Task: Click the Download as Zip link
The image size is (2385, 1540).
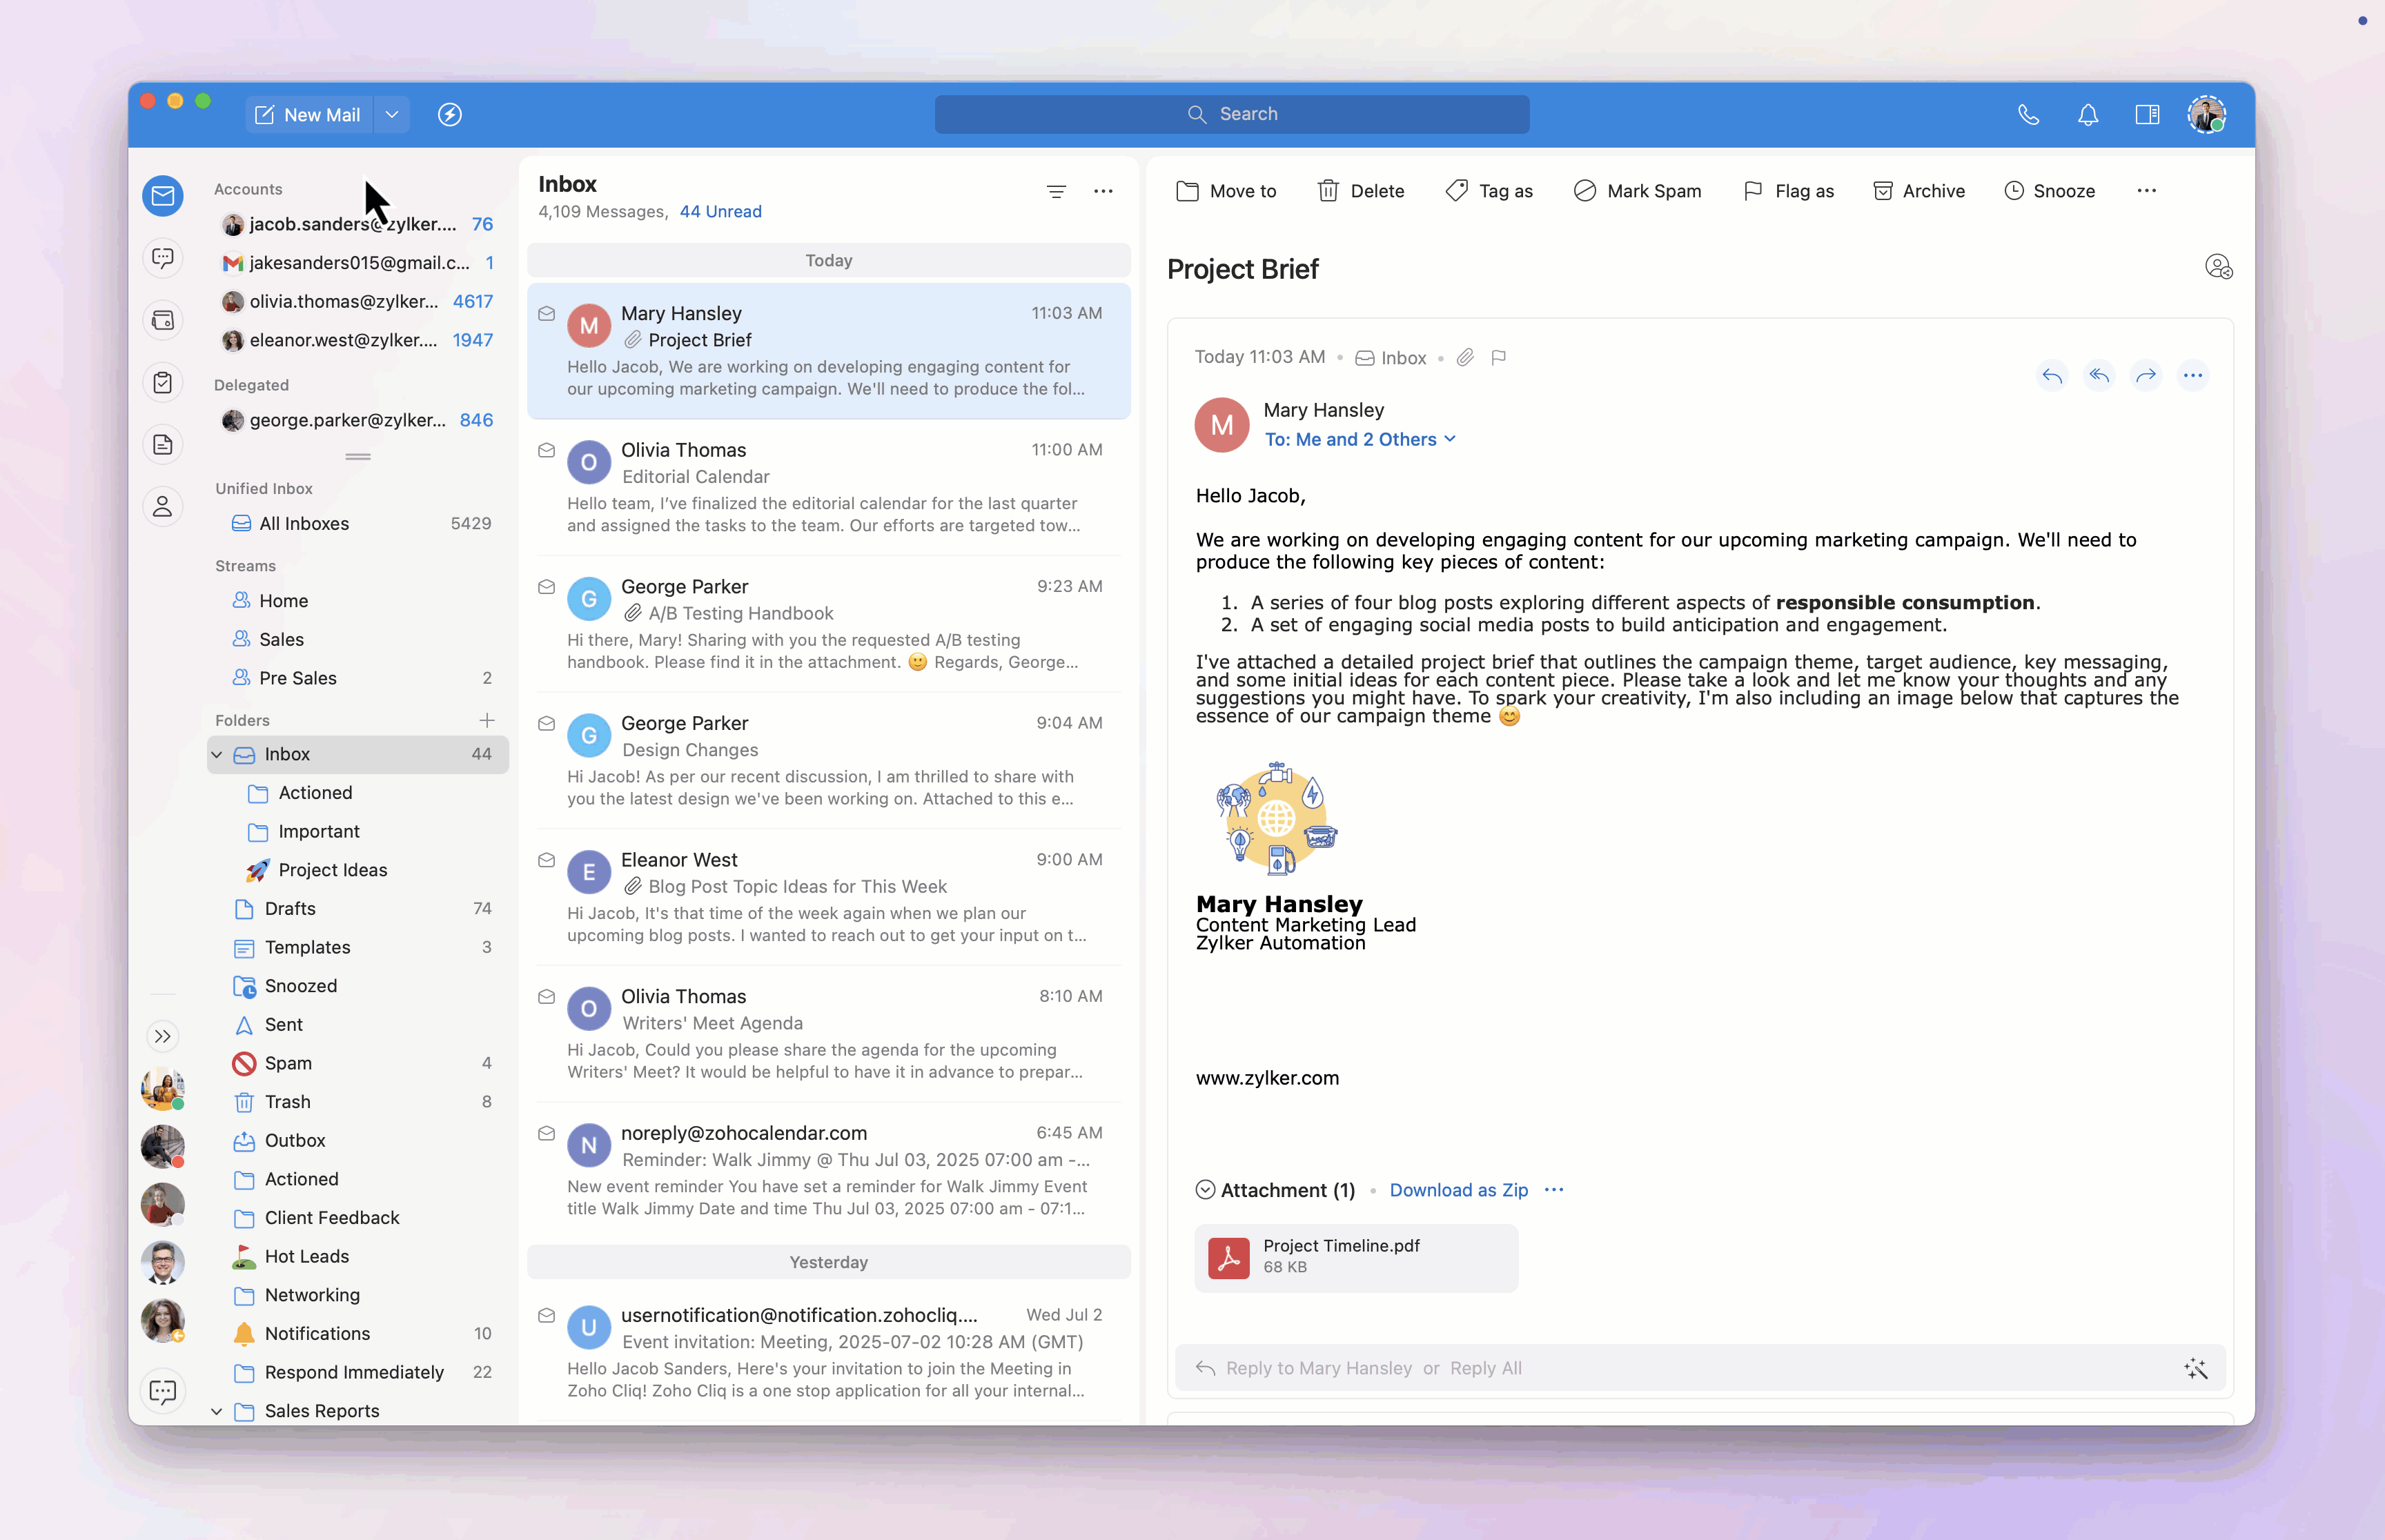Action: pos(1458,1190)
